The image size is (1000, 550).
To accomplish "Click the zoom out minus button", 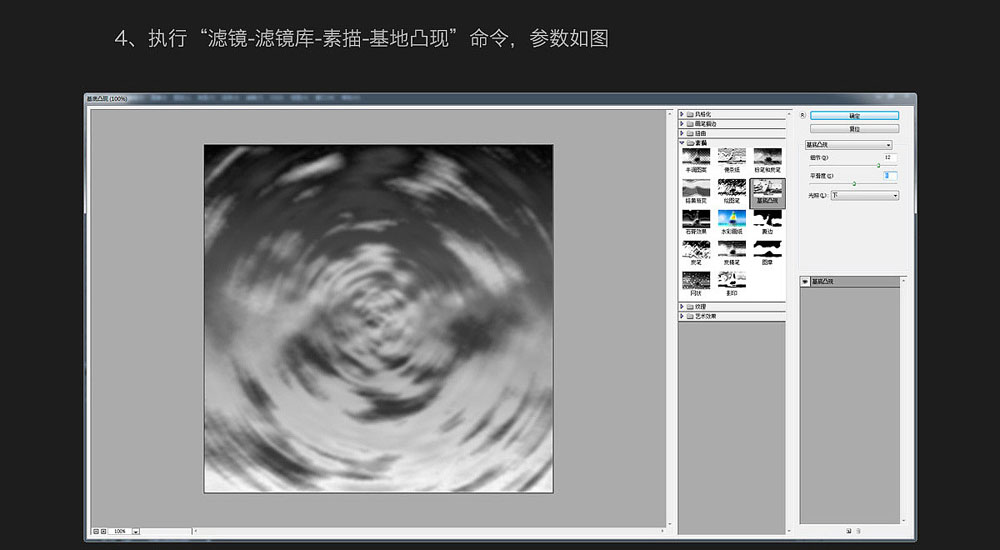I will (x=96, y=531).
